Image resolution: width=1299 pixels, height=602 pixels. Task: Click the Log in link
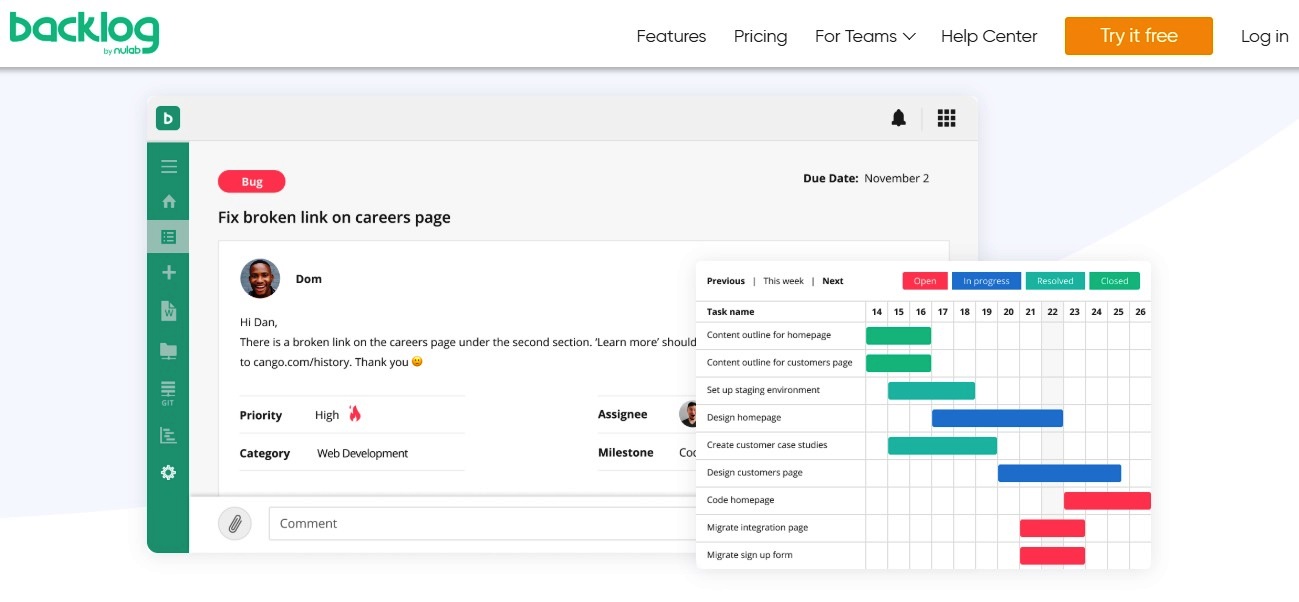coord(1264,36)
